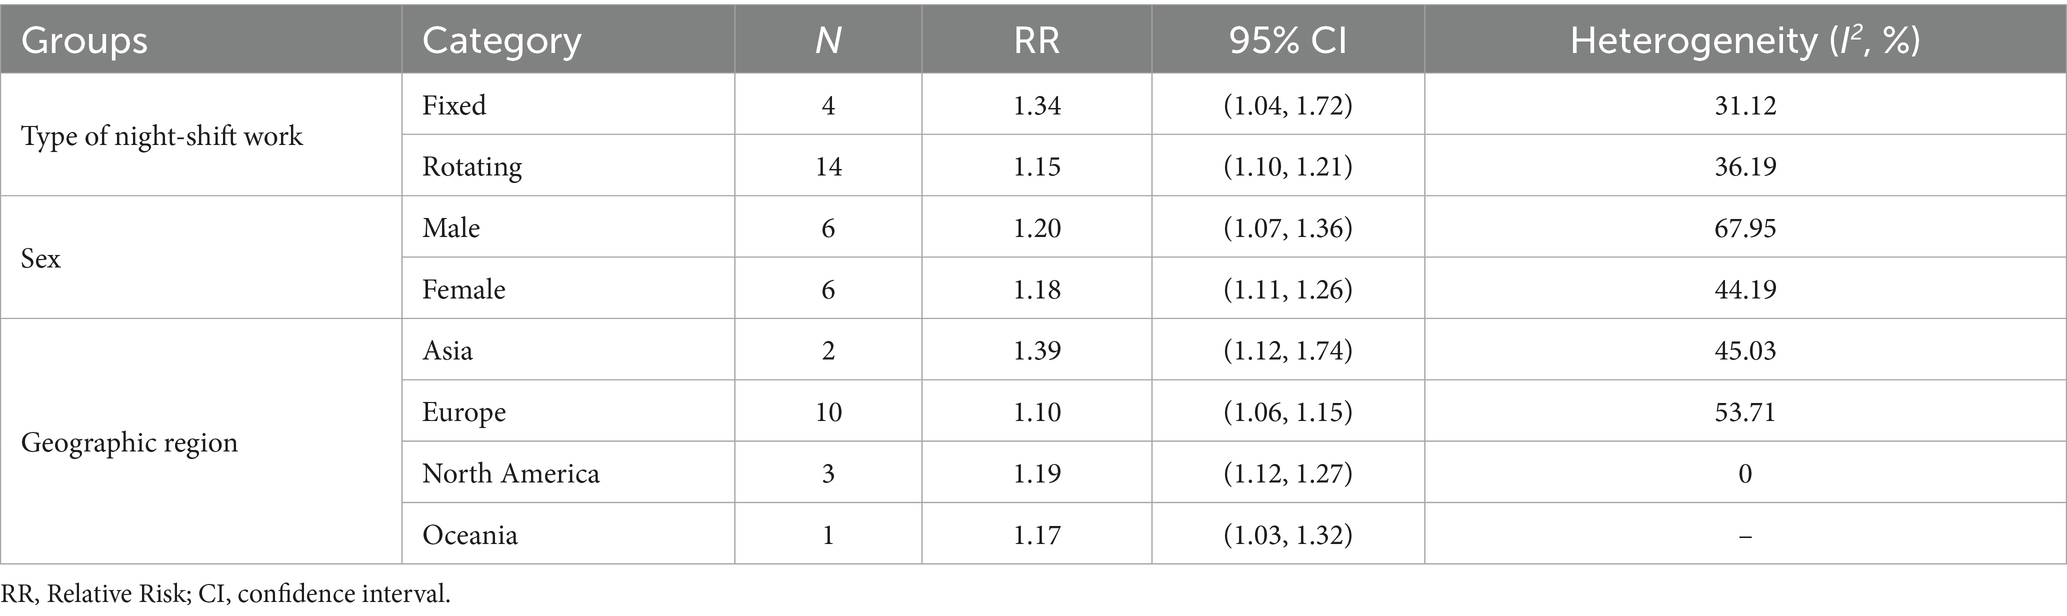Select the 'Type of night-shift work' group cell

tap(162, 136)
